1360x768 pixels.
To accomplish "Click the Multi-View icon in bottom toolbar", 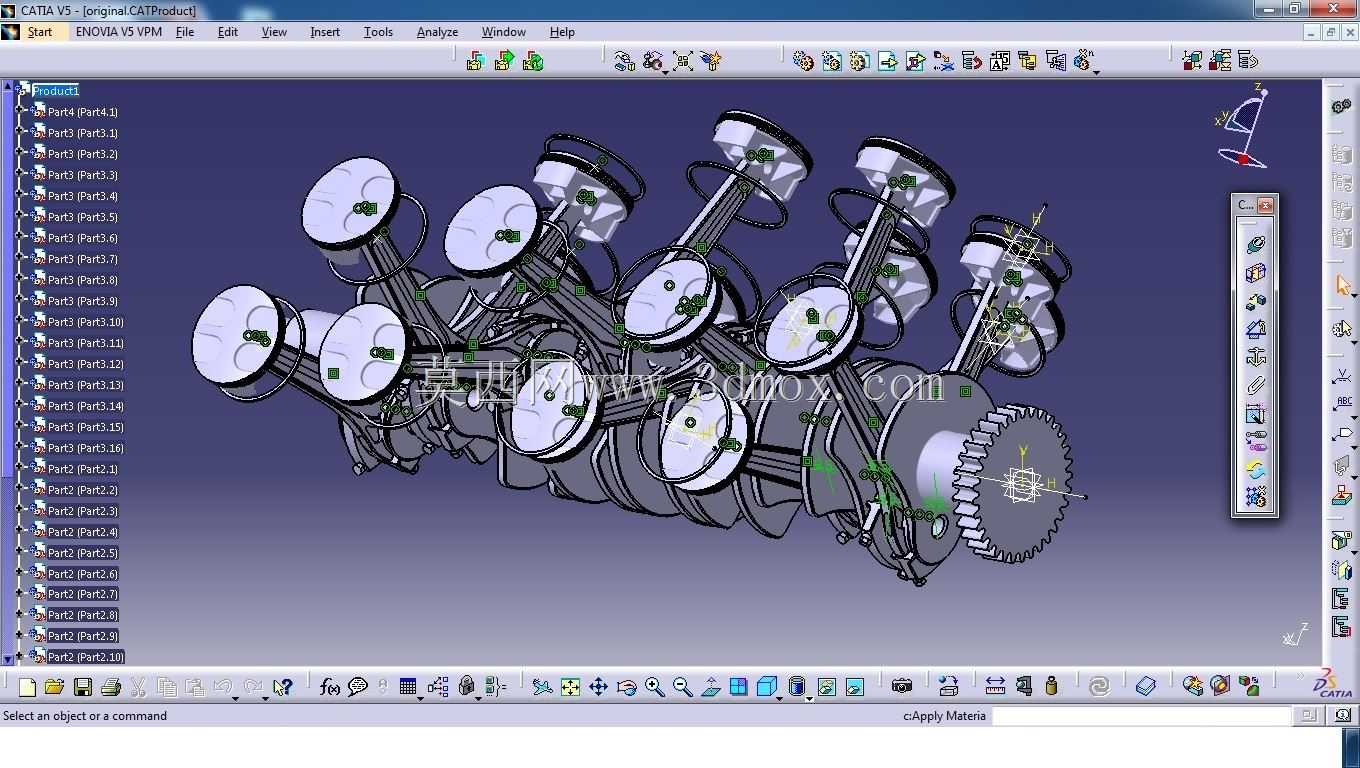I will (739, 687).
